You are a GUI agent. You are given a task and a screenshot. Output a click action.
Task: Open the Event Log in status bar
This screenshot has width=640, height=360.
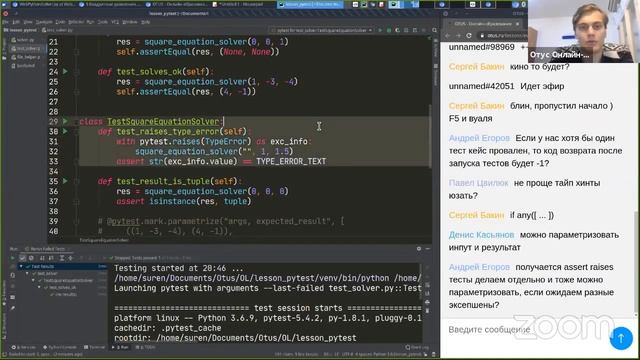(x=417, y=347)
